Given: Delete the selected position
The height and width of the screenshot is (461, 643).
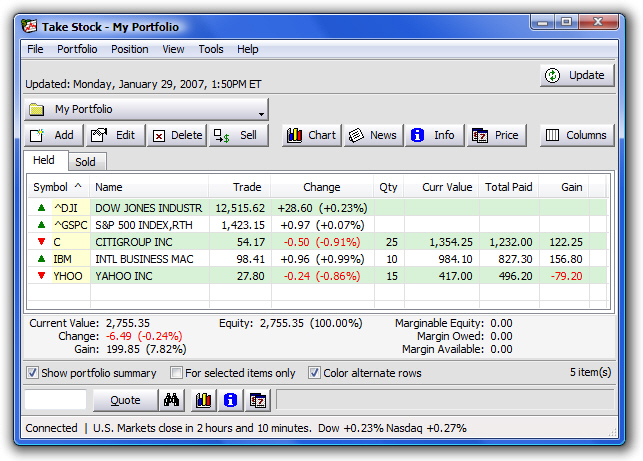Looking at the screenshot, I should click(x=177, y=135).
